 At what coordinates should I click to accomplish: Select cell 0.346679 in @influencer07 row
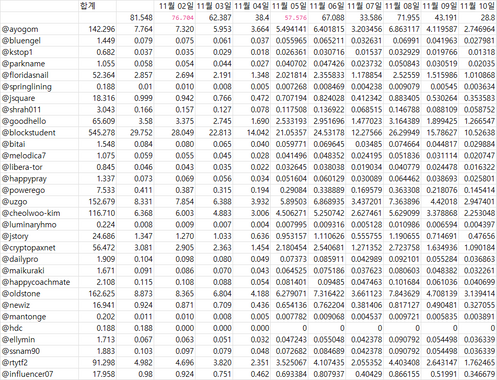(479, 374)
